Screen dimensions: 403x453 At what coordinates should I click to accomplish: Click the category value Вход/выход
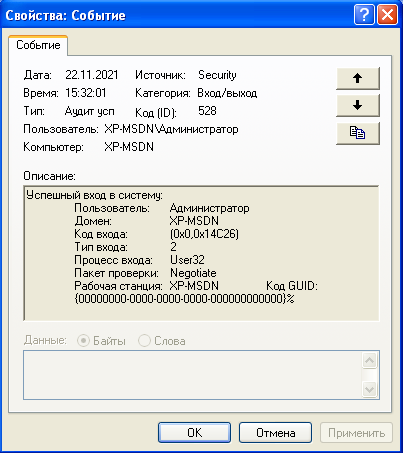(227, 93)
